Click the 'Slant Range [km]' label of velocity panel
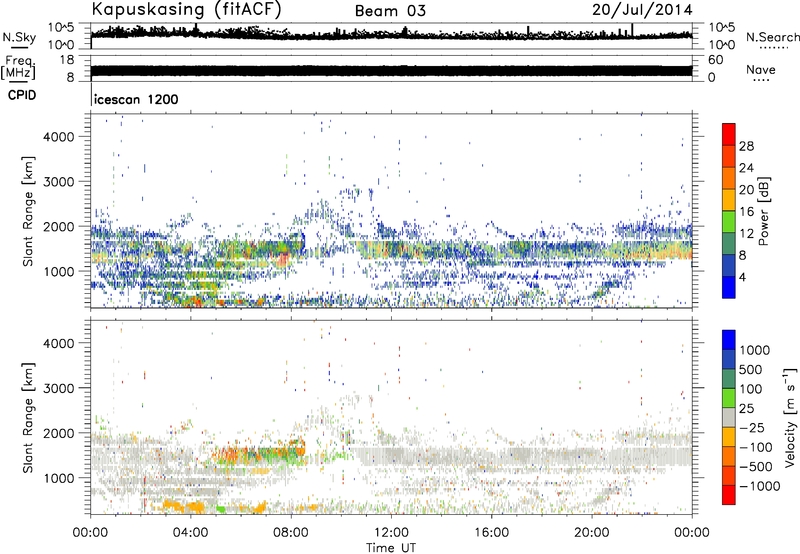 [x=28, y=417]
